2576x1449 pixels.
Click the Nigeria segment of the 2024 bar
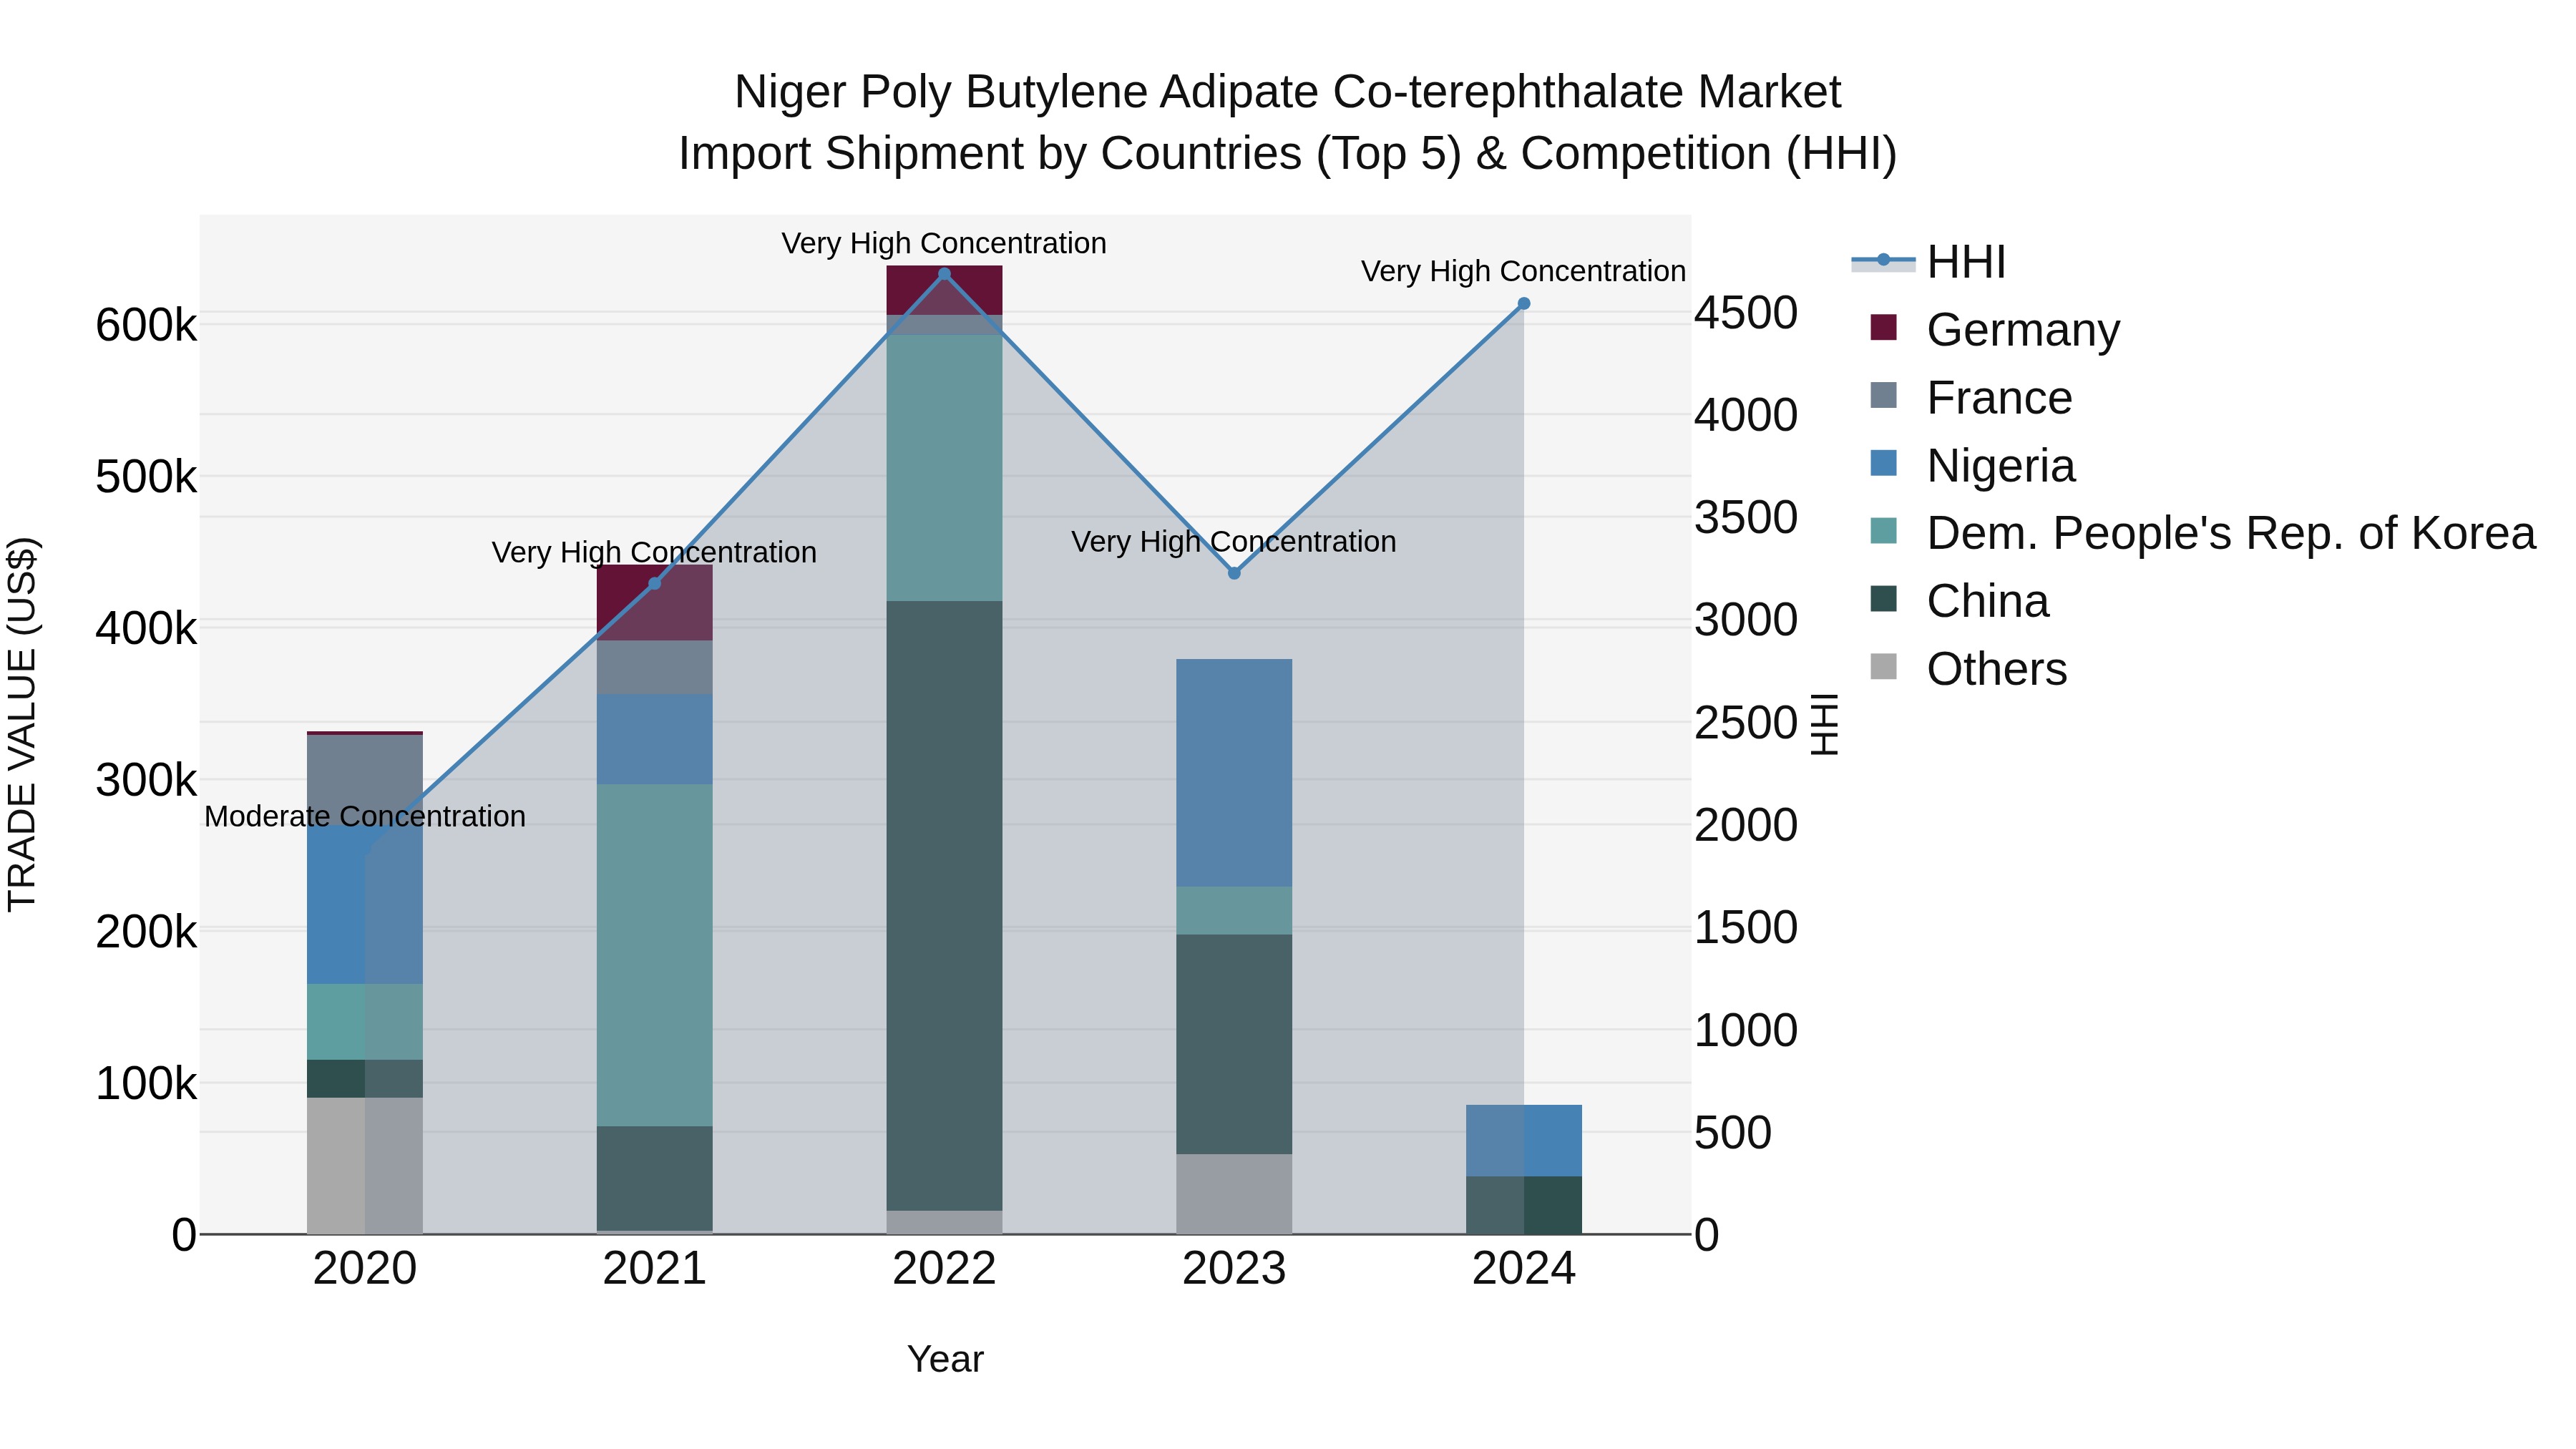[x=1524, y=1141]
